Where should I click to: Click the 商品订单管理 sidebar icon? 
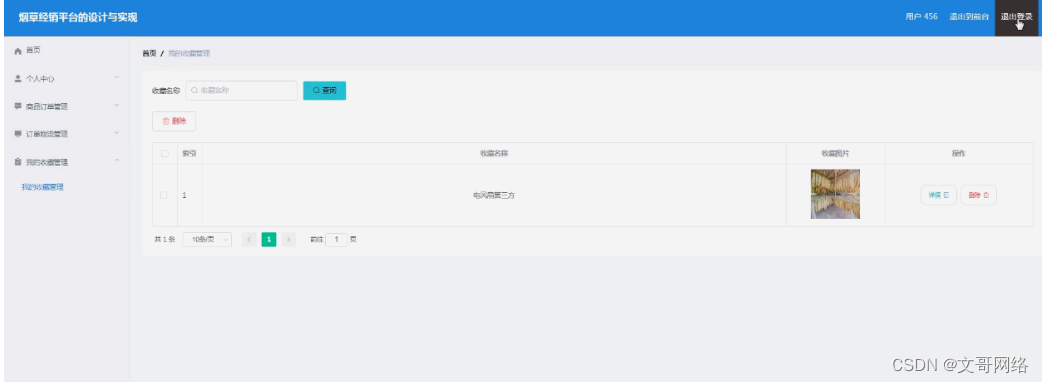18,106
